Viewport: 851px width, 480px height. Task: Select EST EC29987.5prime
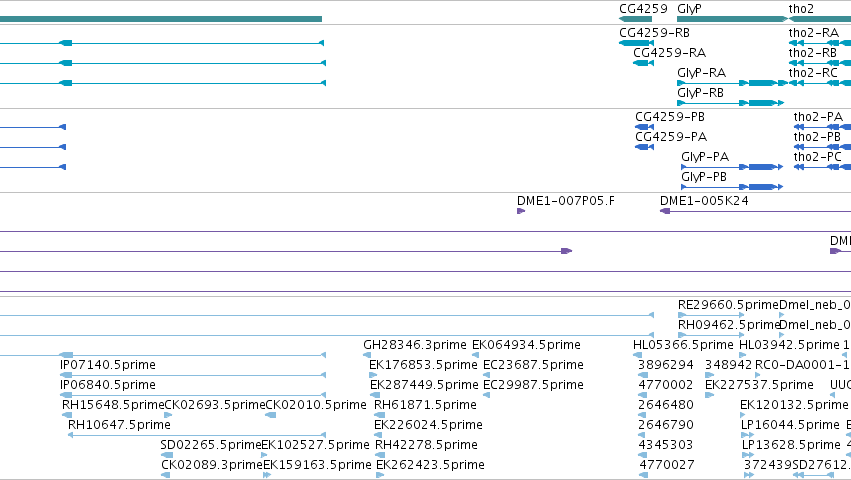pos(534,386)
